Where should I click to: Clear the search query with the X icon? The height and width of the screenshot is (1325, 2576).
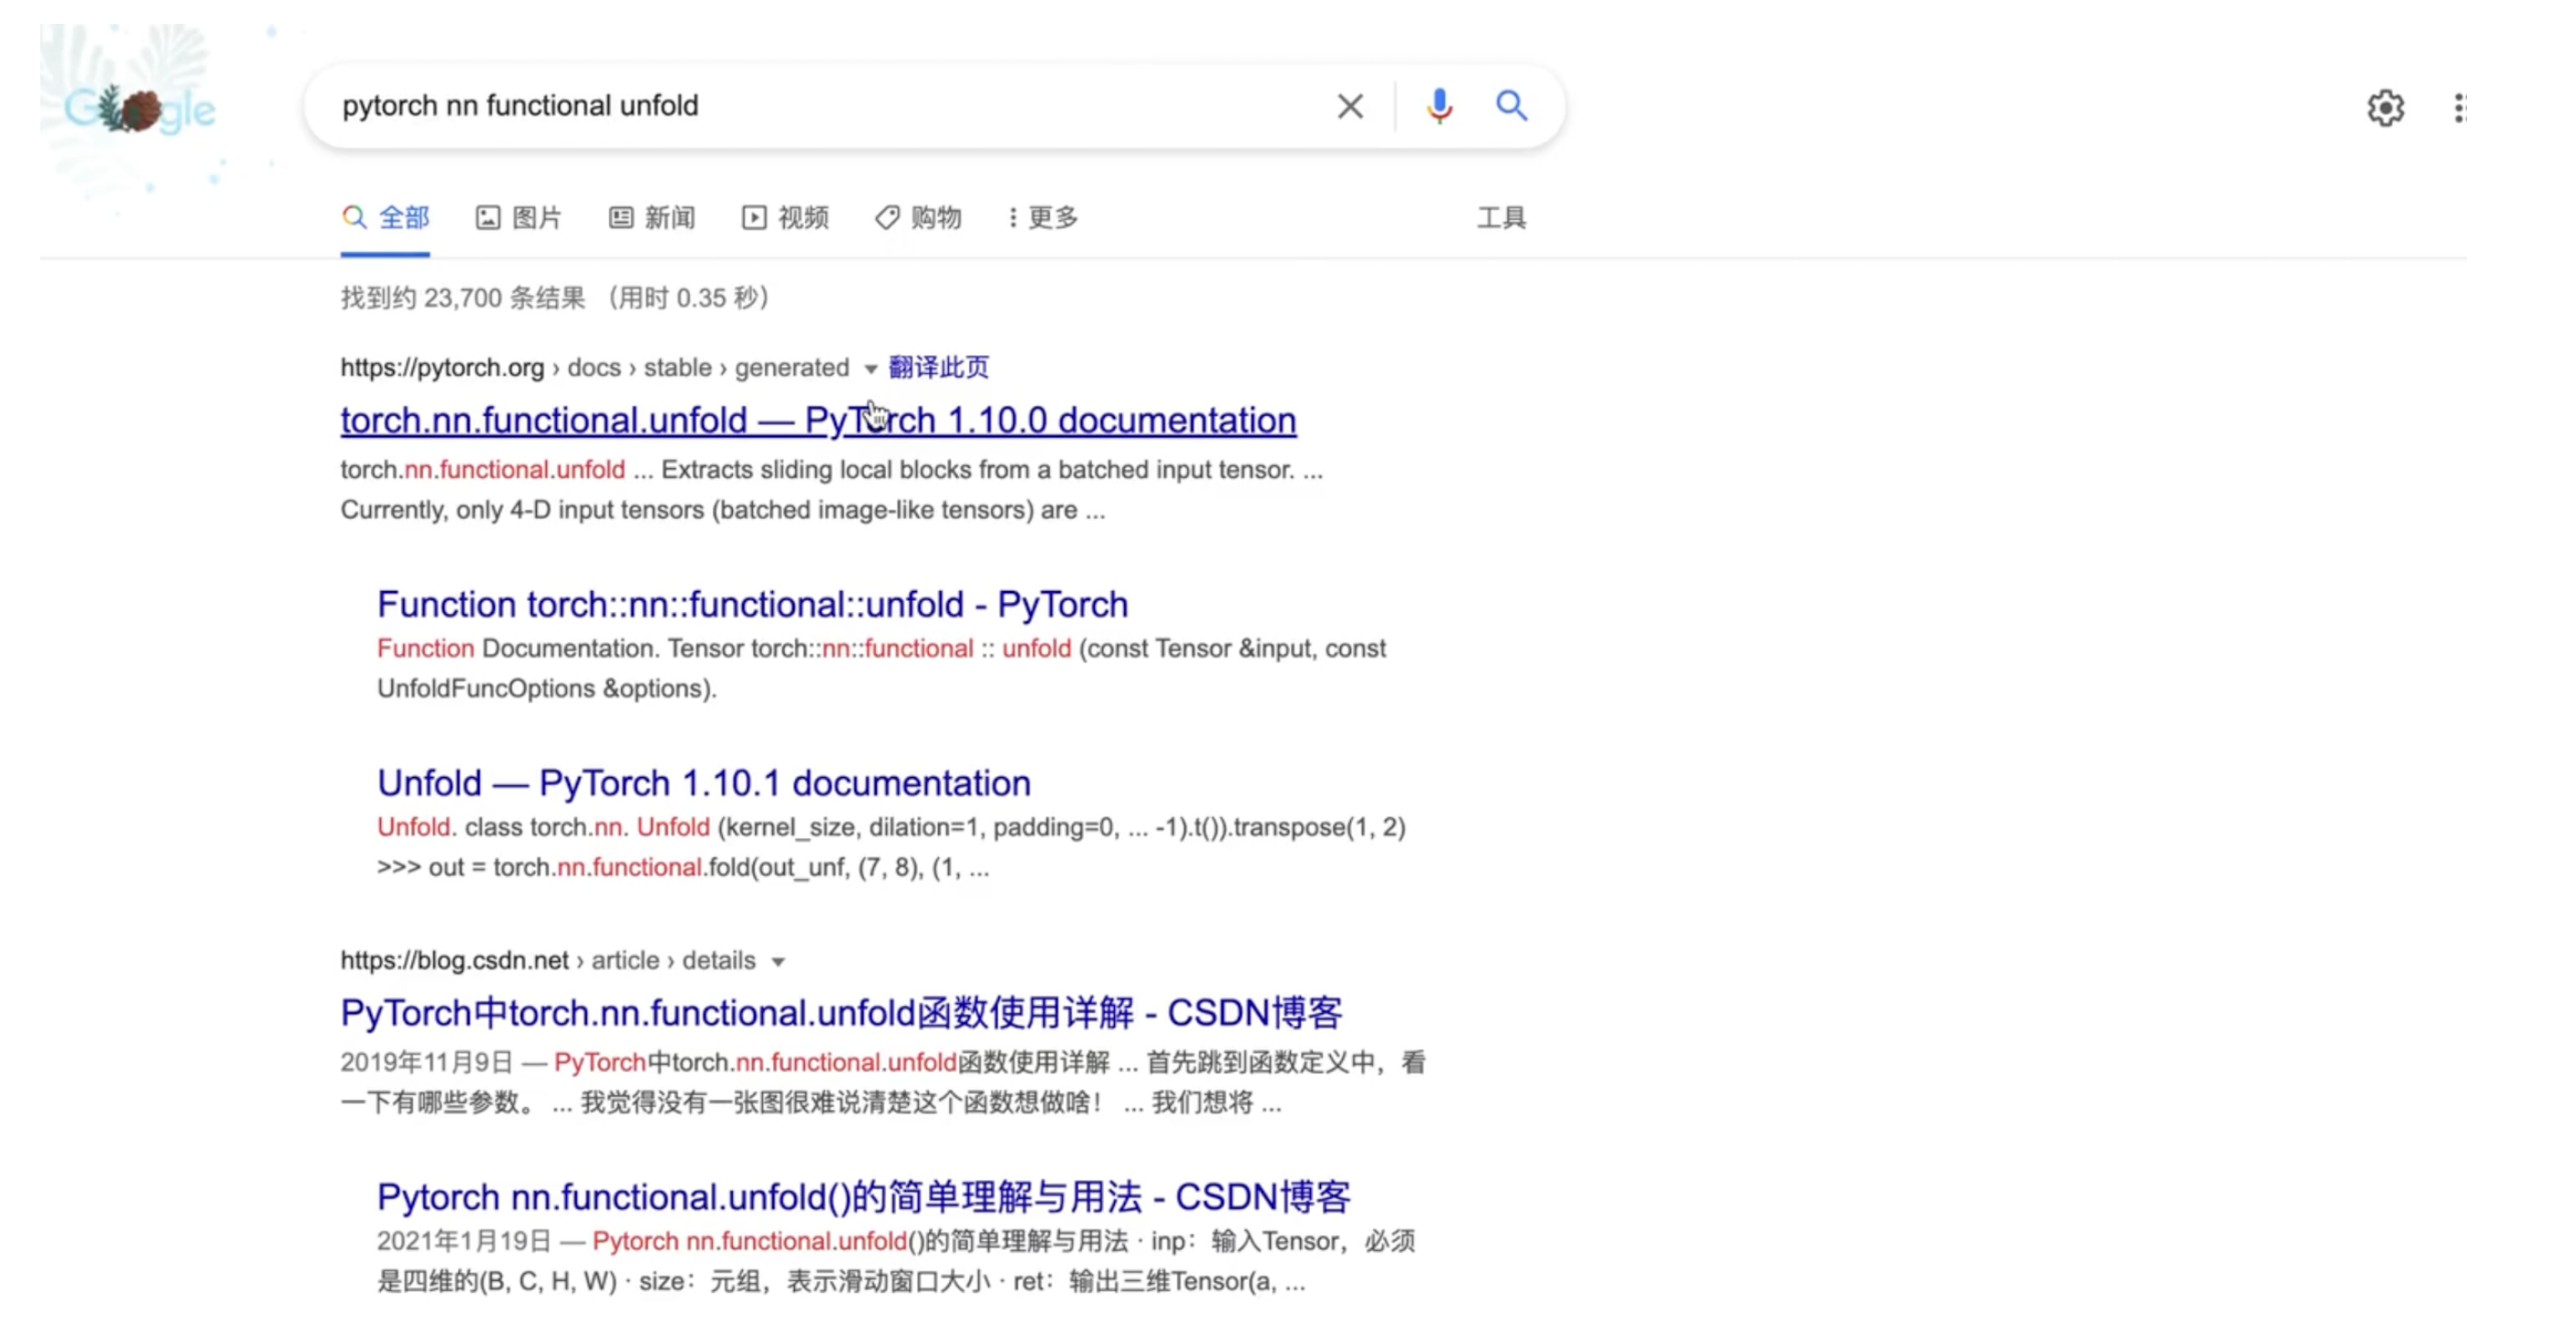click(x=1350, y=106)
